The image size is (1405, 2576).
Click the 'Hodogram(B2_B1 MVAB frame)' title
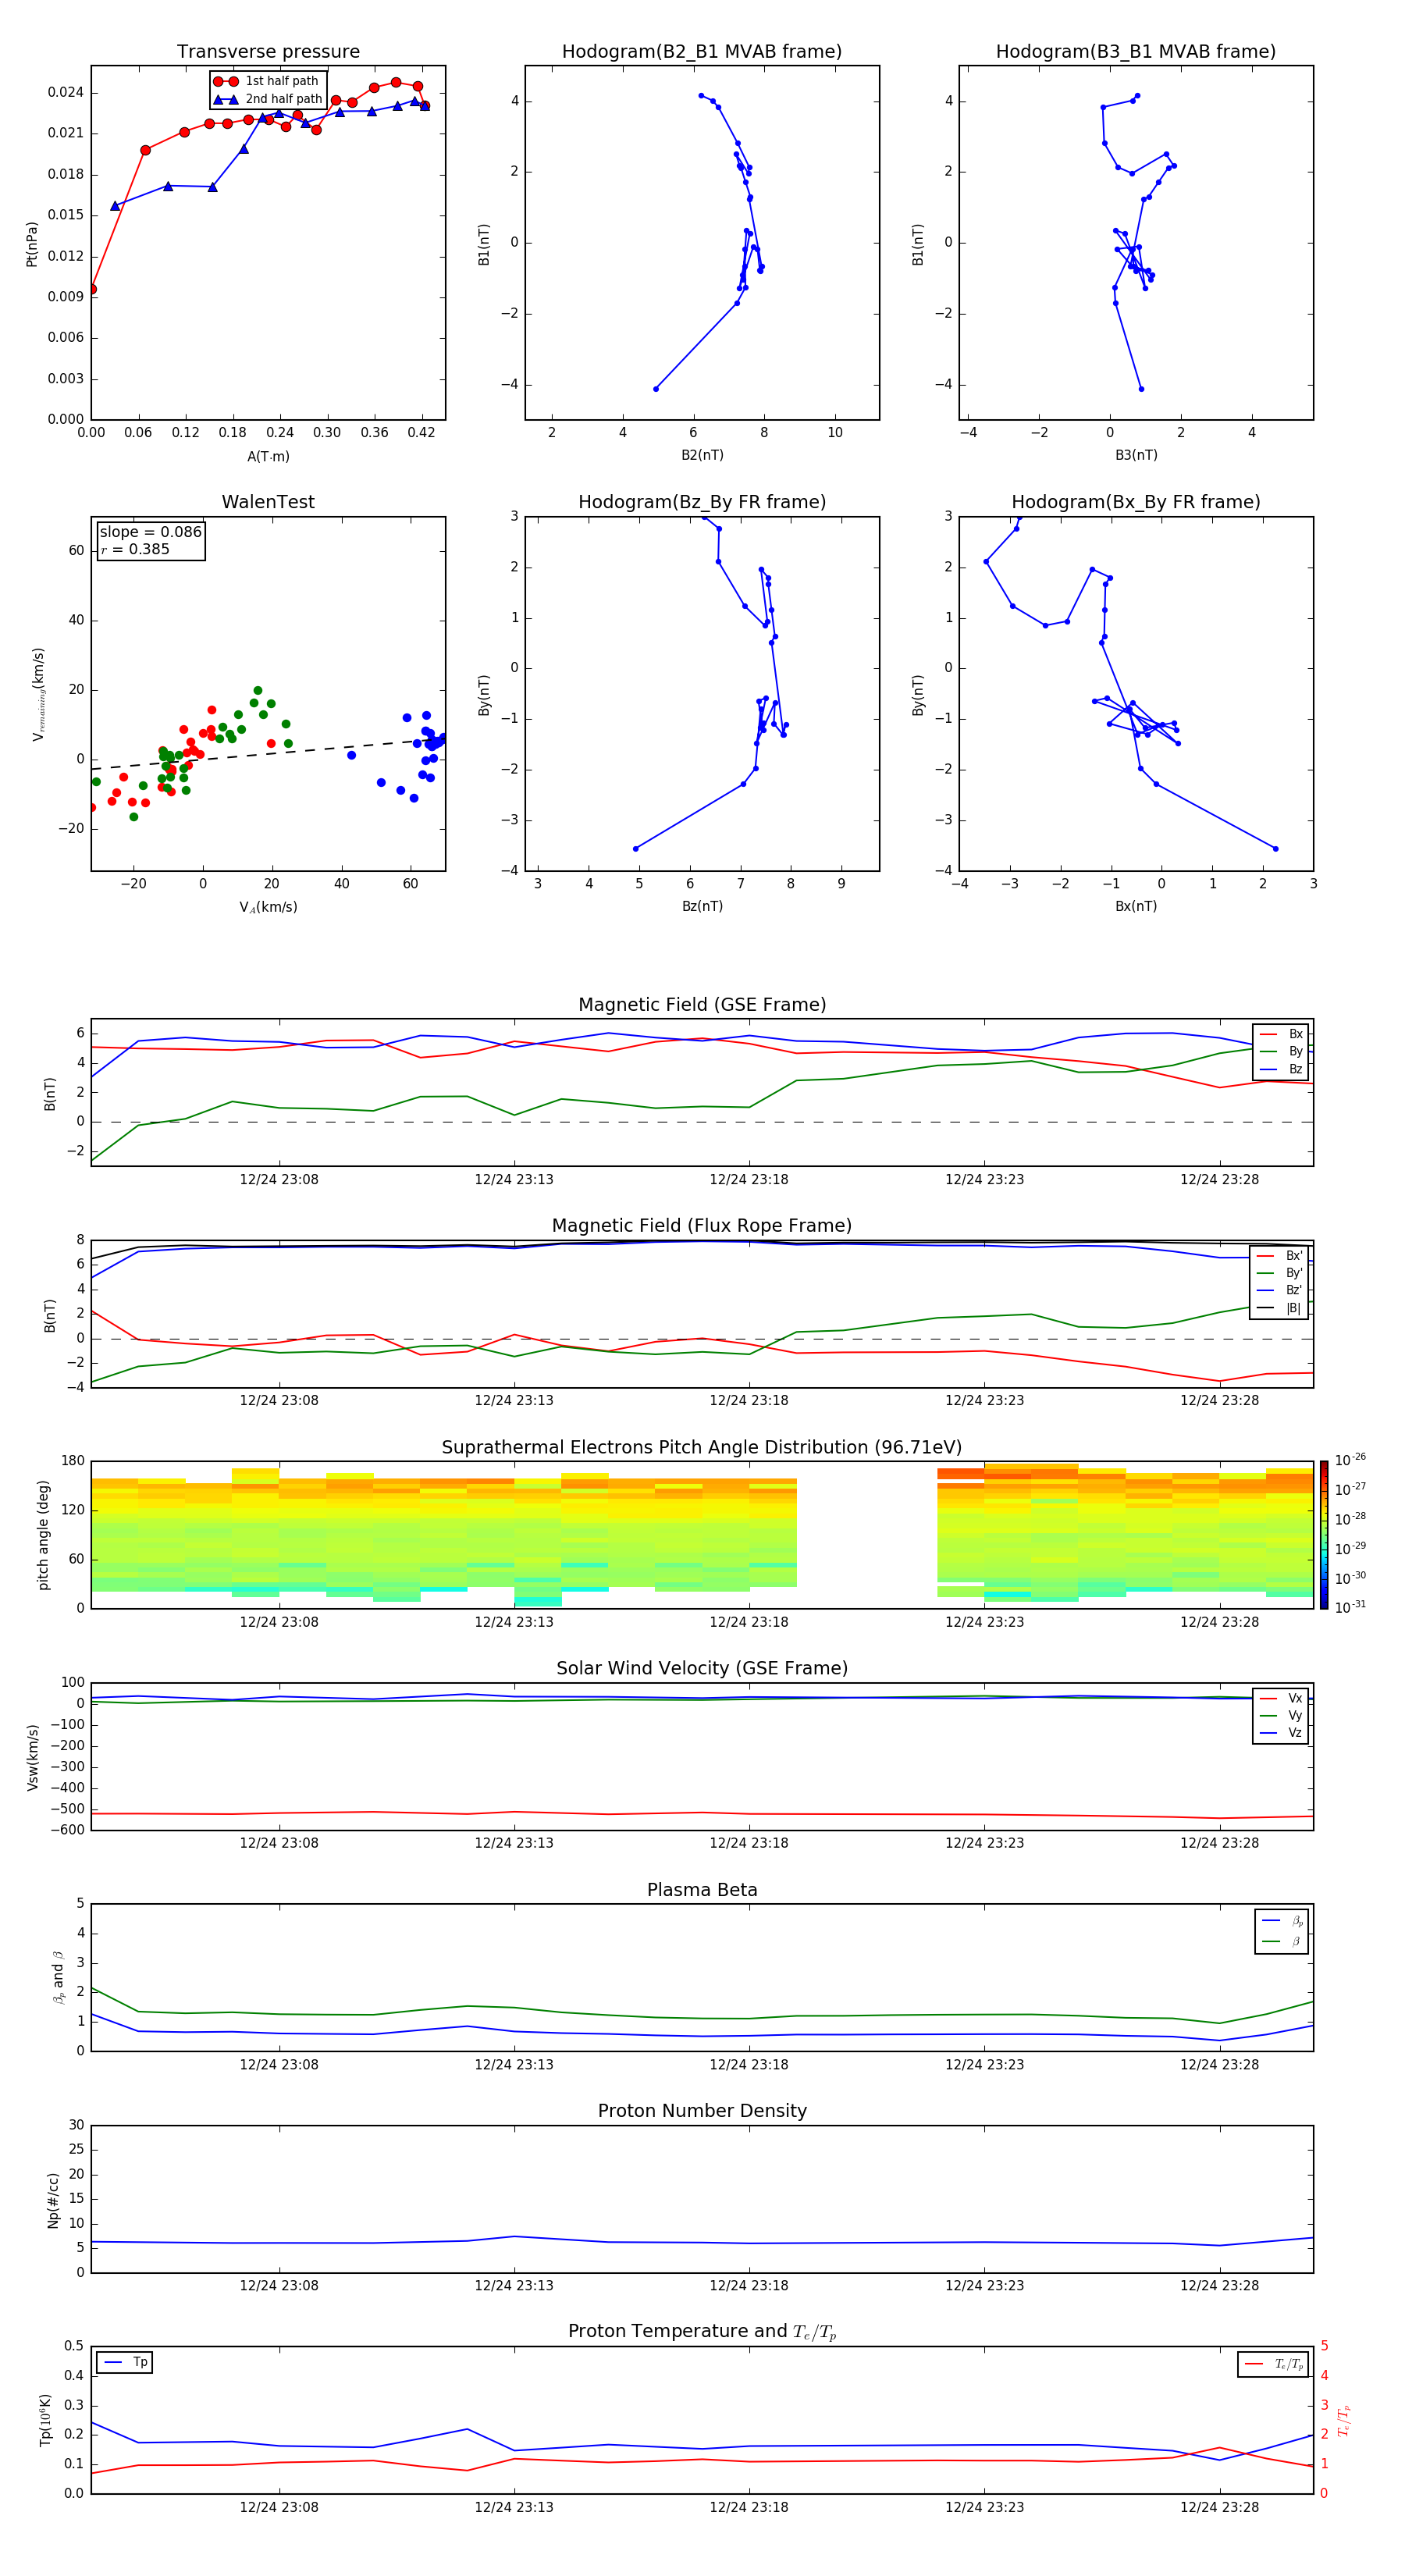(702, 52)
